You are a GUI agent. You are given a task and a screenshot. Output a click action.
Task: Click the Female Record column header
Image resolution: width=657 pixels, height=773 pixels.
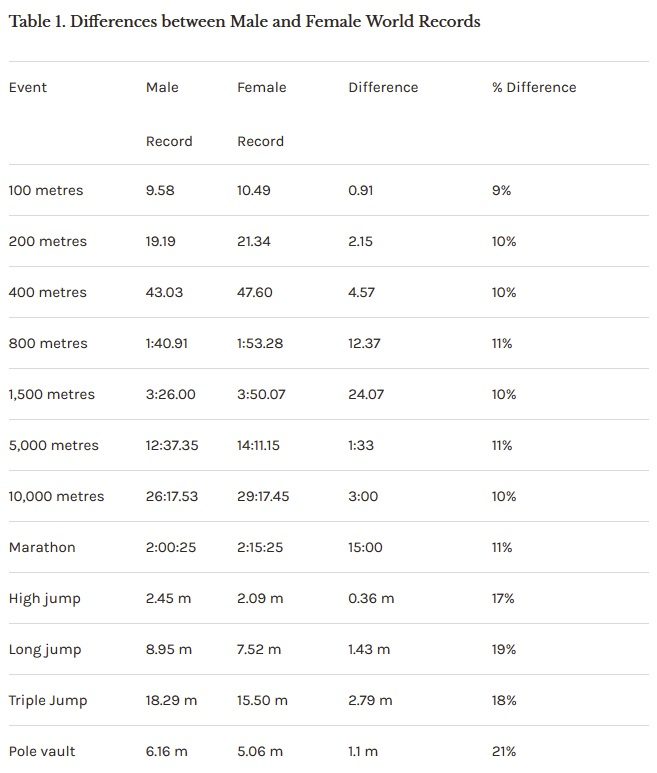pos(262,114)
